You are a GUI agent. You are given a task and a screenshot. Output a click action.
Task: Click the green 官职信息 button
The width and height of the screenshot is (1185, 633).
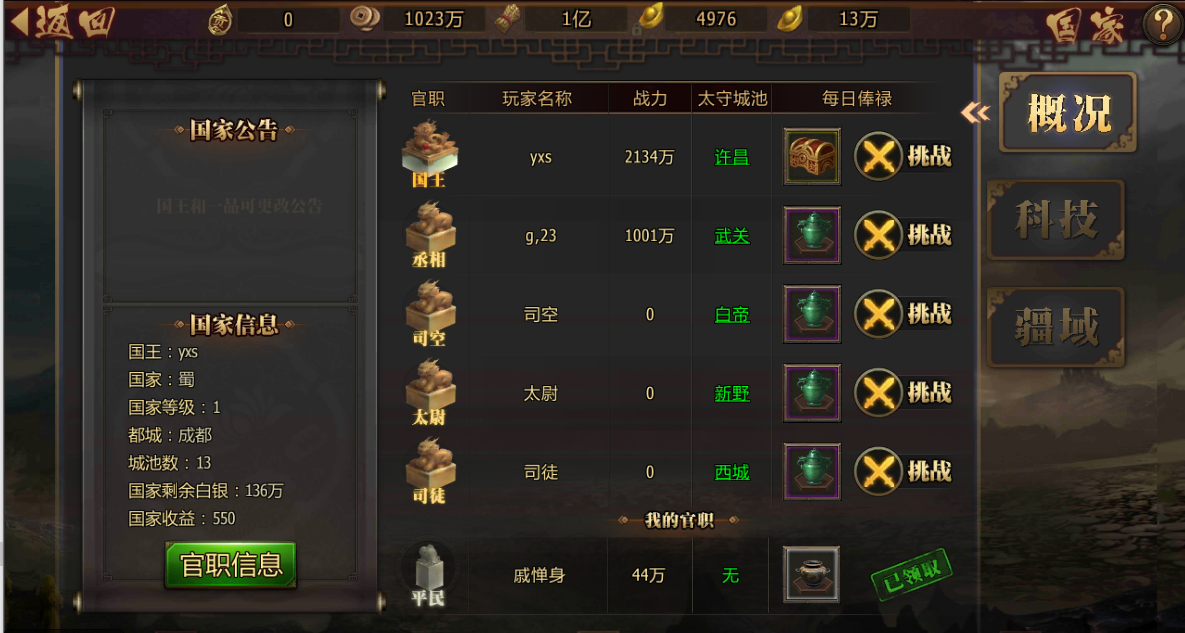[231, 565]
